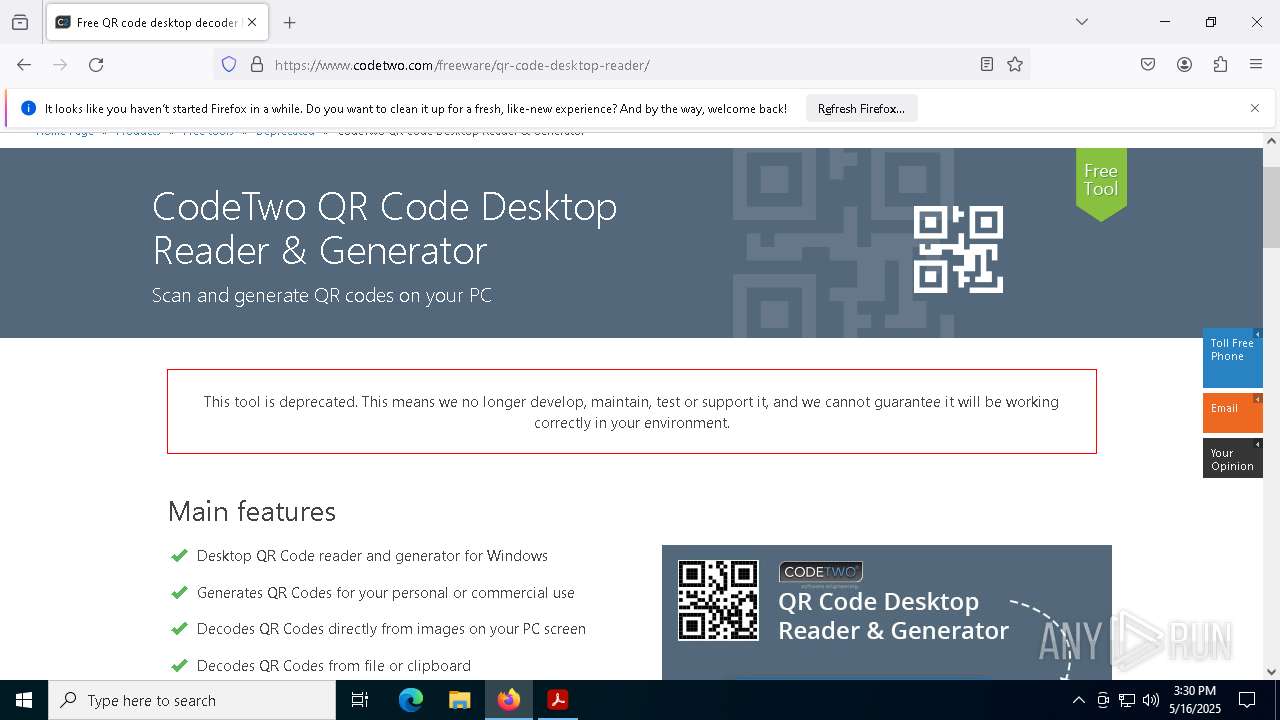Screen dimensions: 1280x720
Task: Open Adobe Acrobat from the taskbar
Action: point(558,700)
